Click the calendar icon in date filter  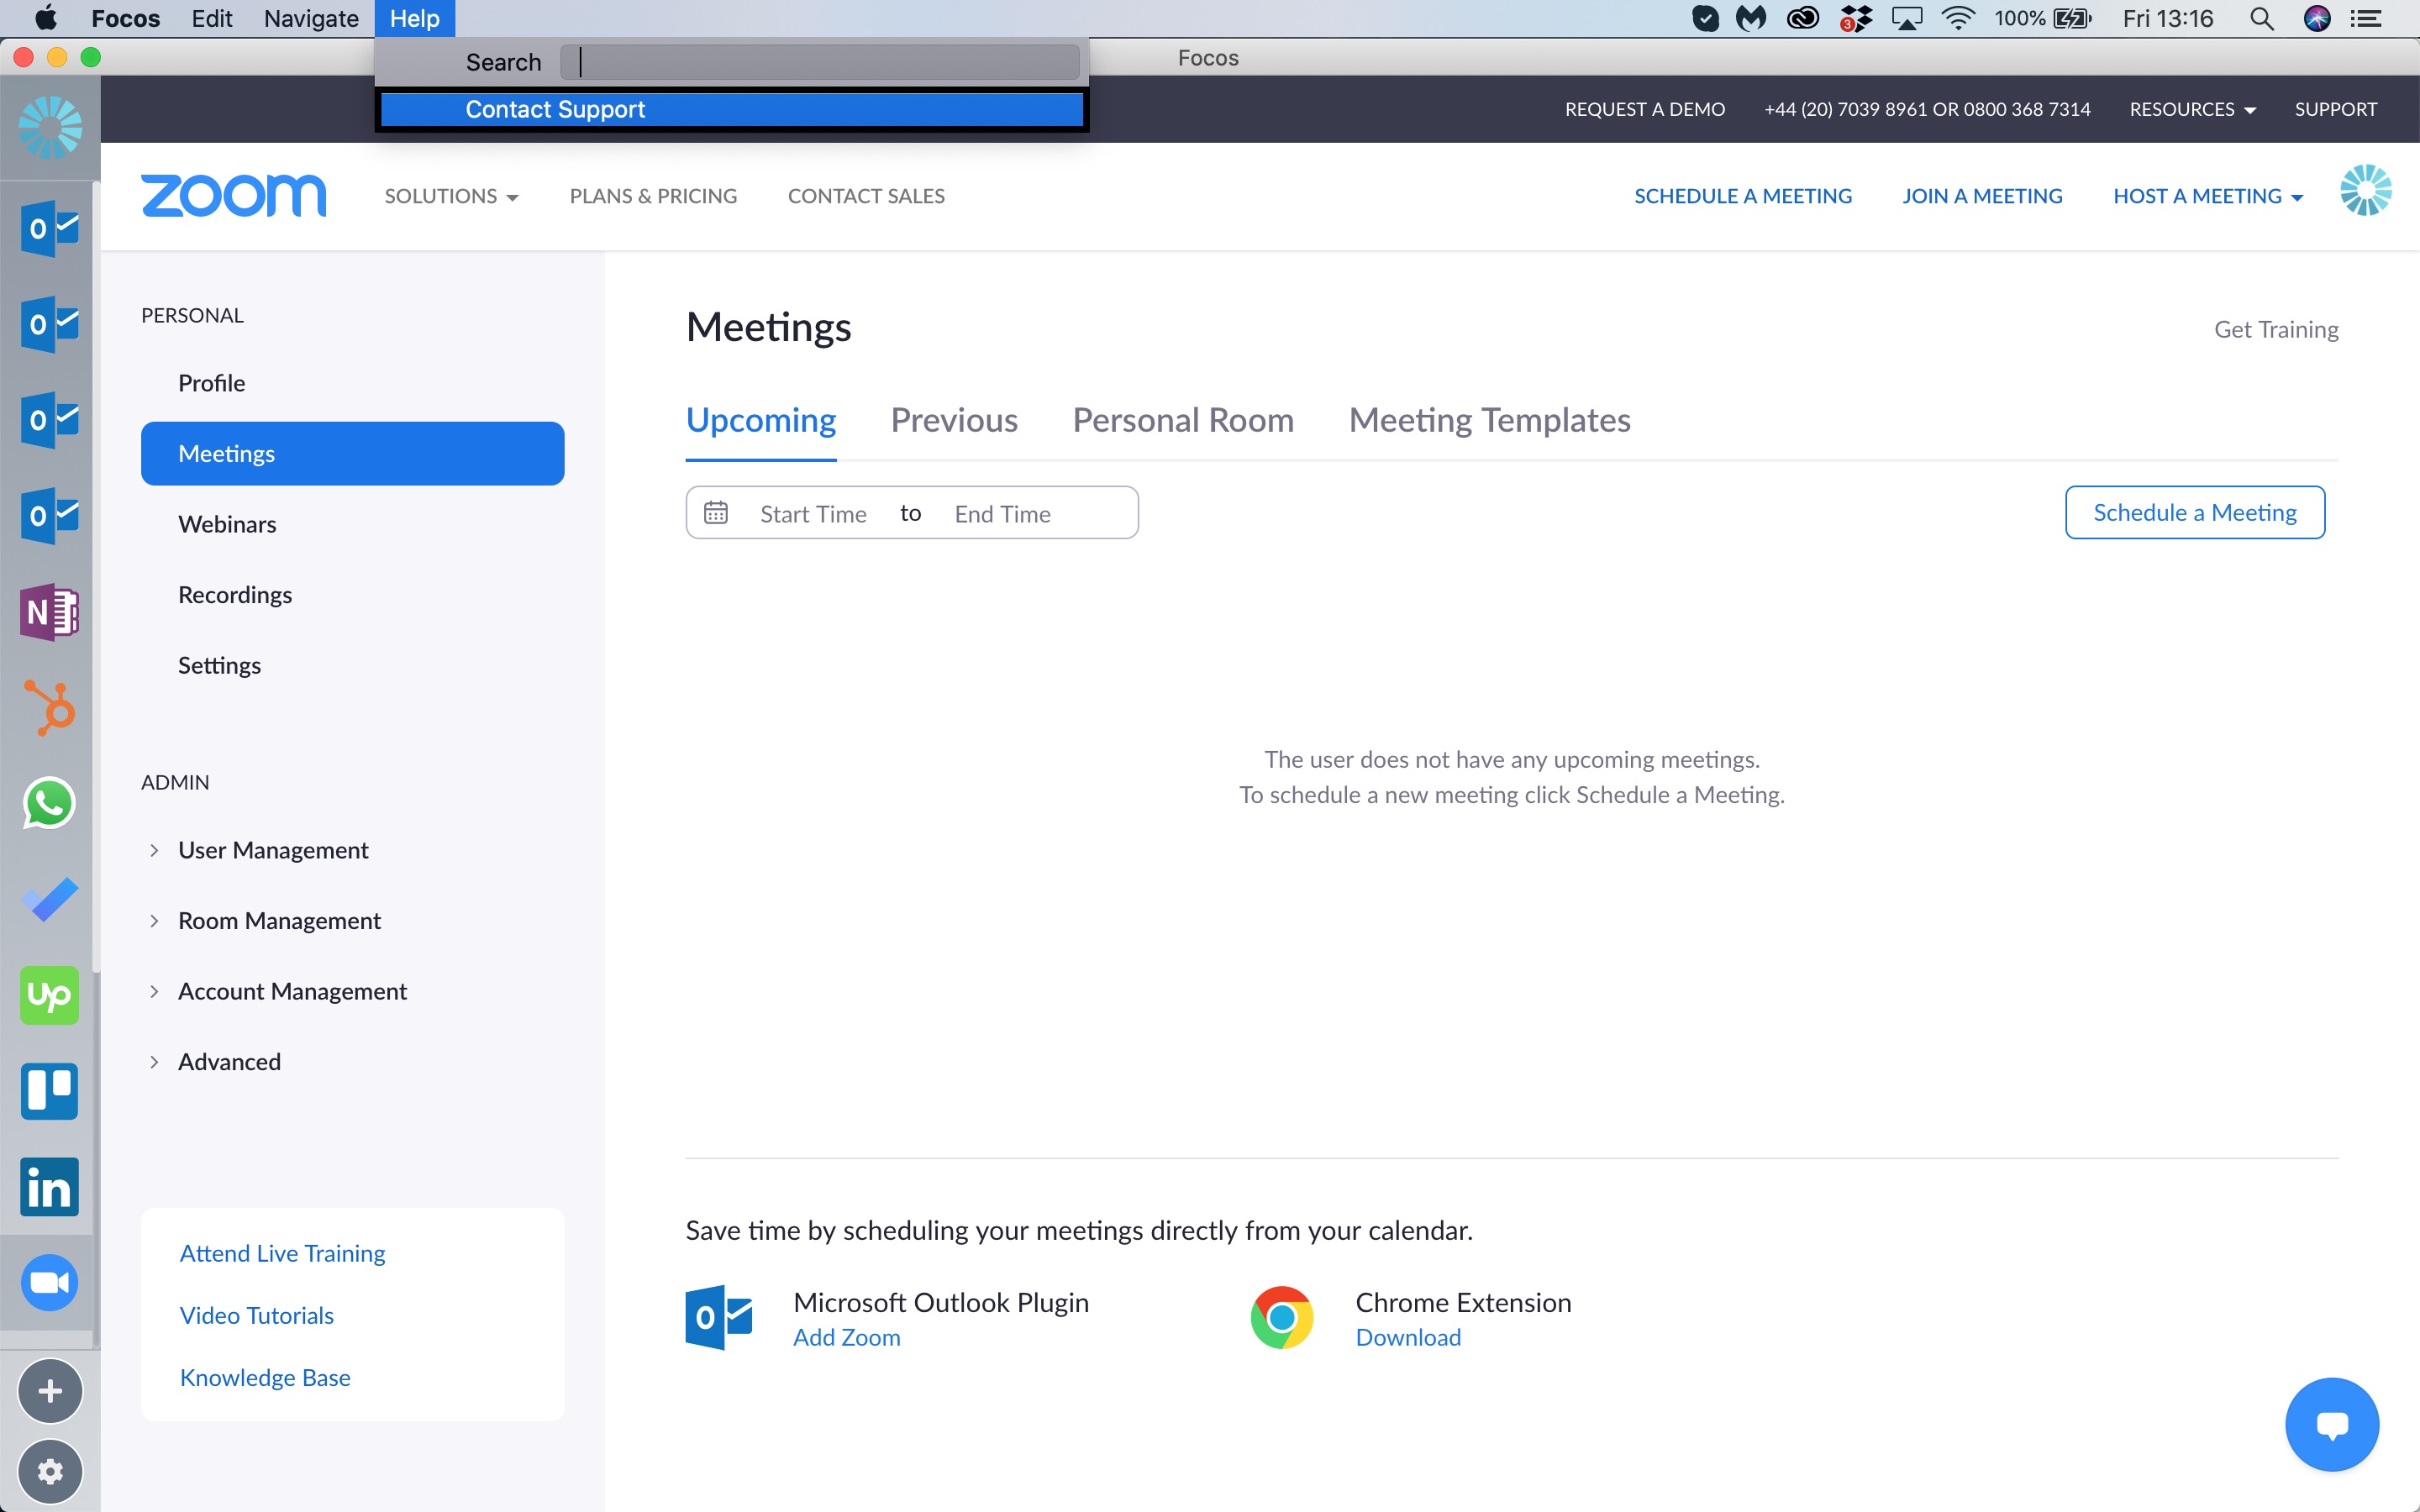(x=716, y=513)
